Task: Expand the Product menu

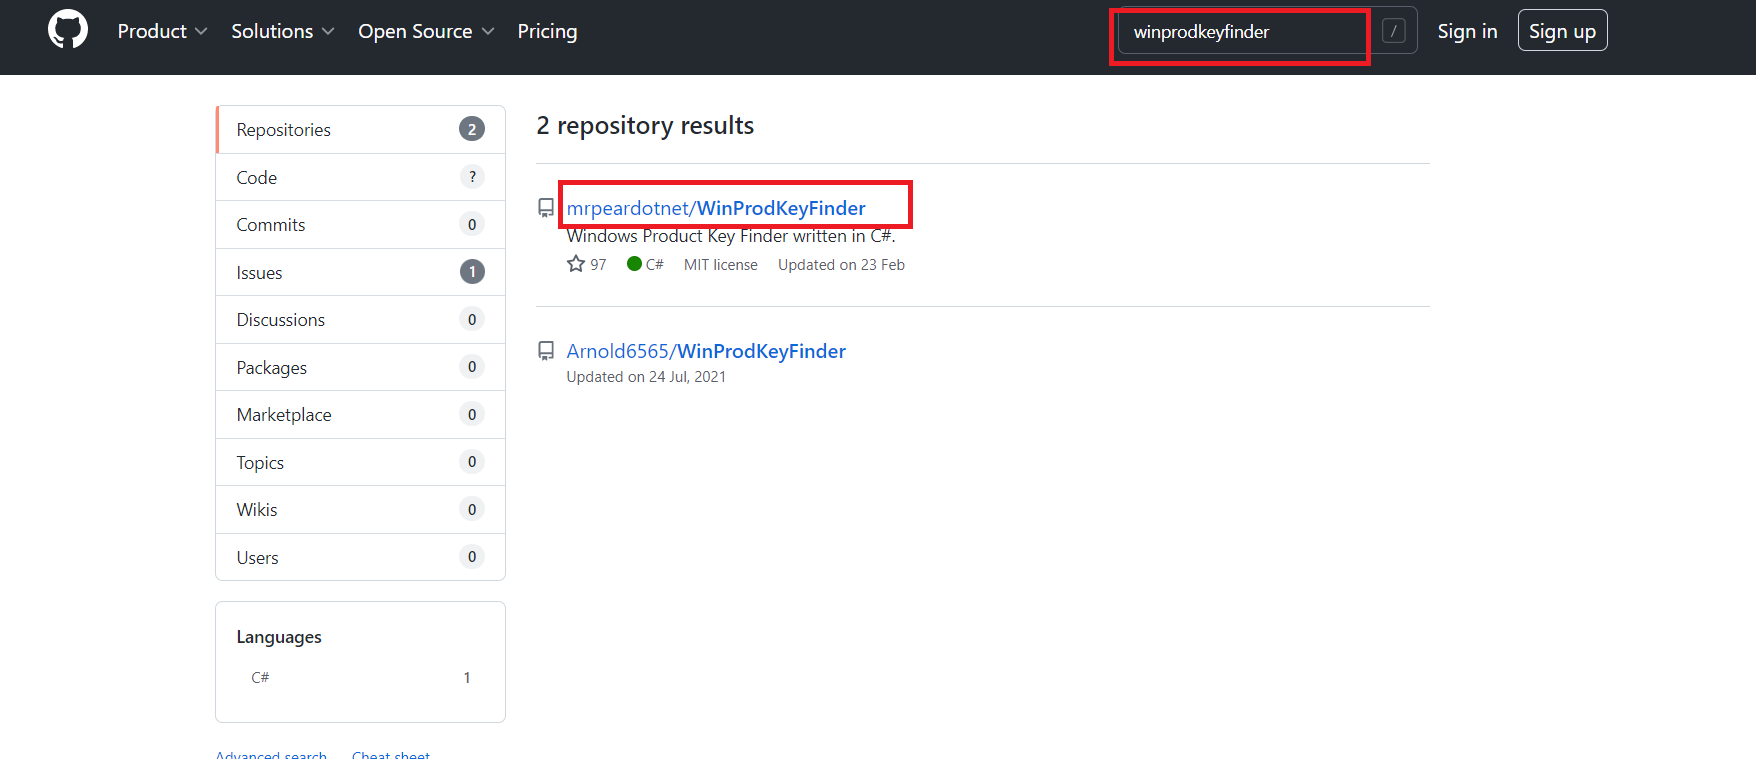Action: click(162, 31)
